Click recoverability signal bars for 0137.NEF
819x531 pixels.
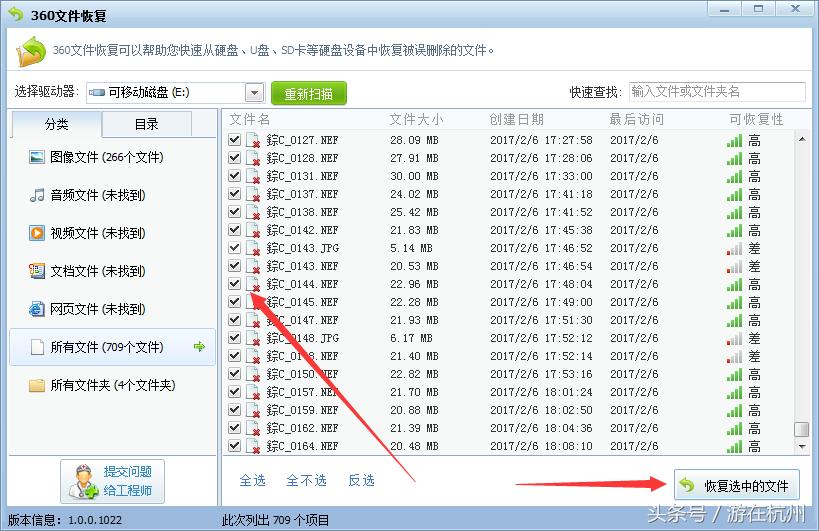[734, 194]
